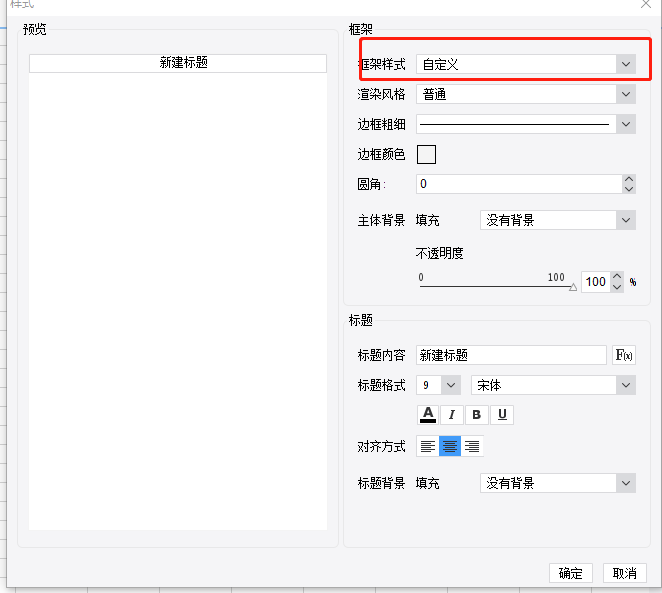The width and height of the screenshot is (662, 593).
Task: Click the 边框颜色 color swatch
Action: [426, 154]
